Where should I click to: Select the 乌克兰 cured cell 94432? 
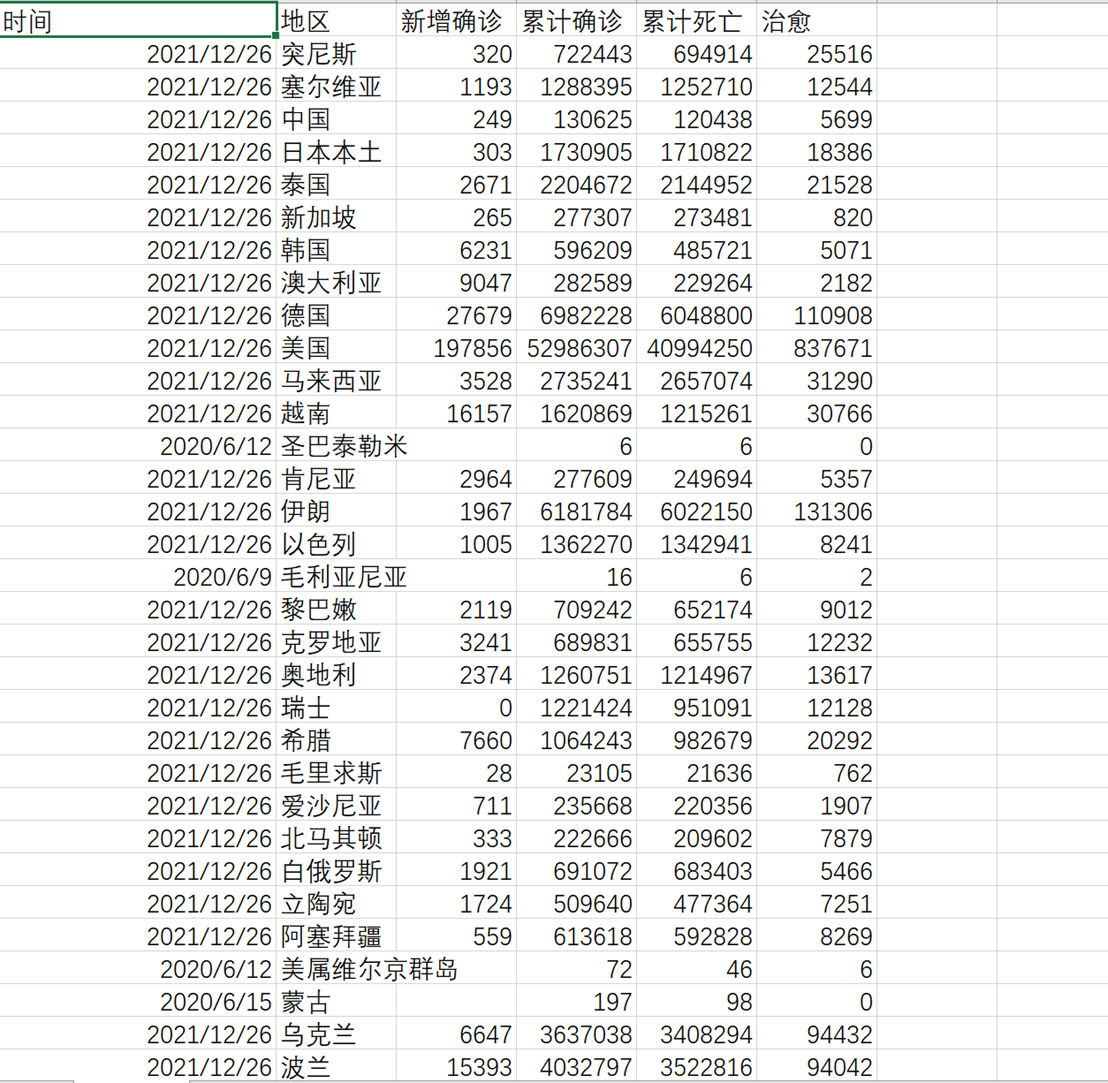pyautogui.click(x=816, y=1035)
